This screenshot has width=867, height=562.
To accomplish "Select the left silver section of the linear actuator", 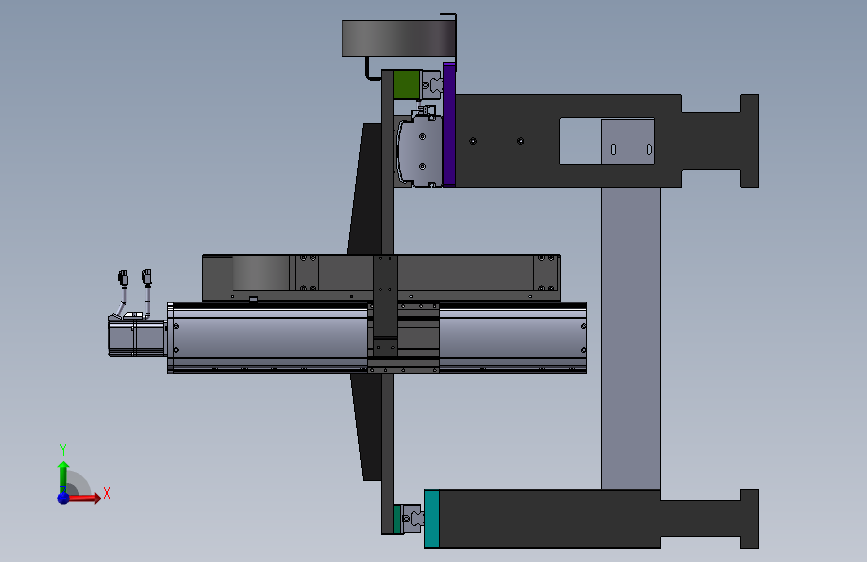I will (270, 337).
